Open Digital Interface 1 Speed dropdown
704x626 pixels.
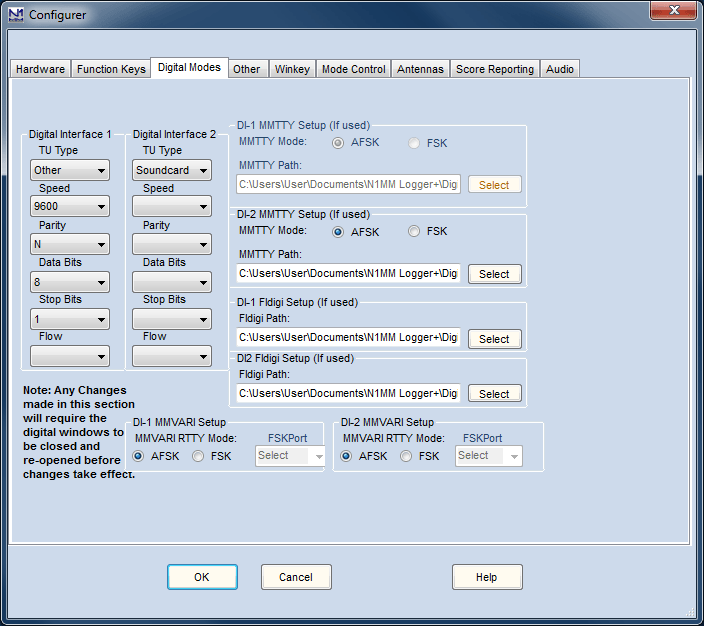click(70, 206)
